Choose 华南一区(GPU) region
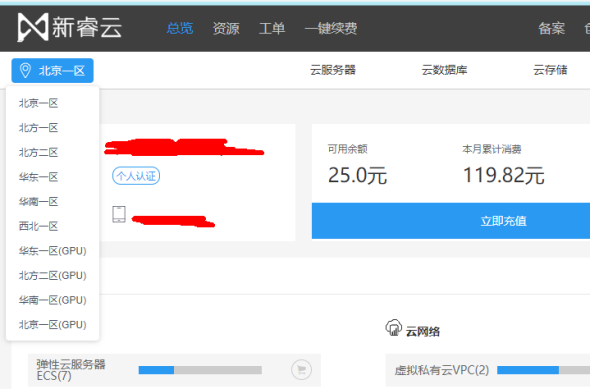Screen dimensions: 590x389 [x=53, y=300]
